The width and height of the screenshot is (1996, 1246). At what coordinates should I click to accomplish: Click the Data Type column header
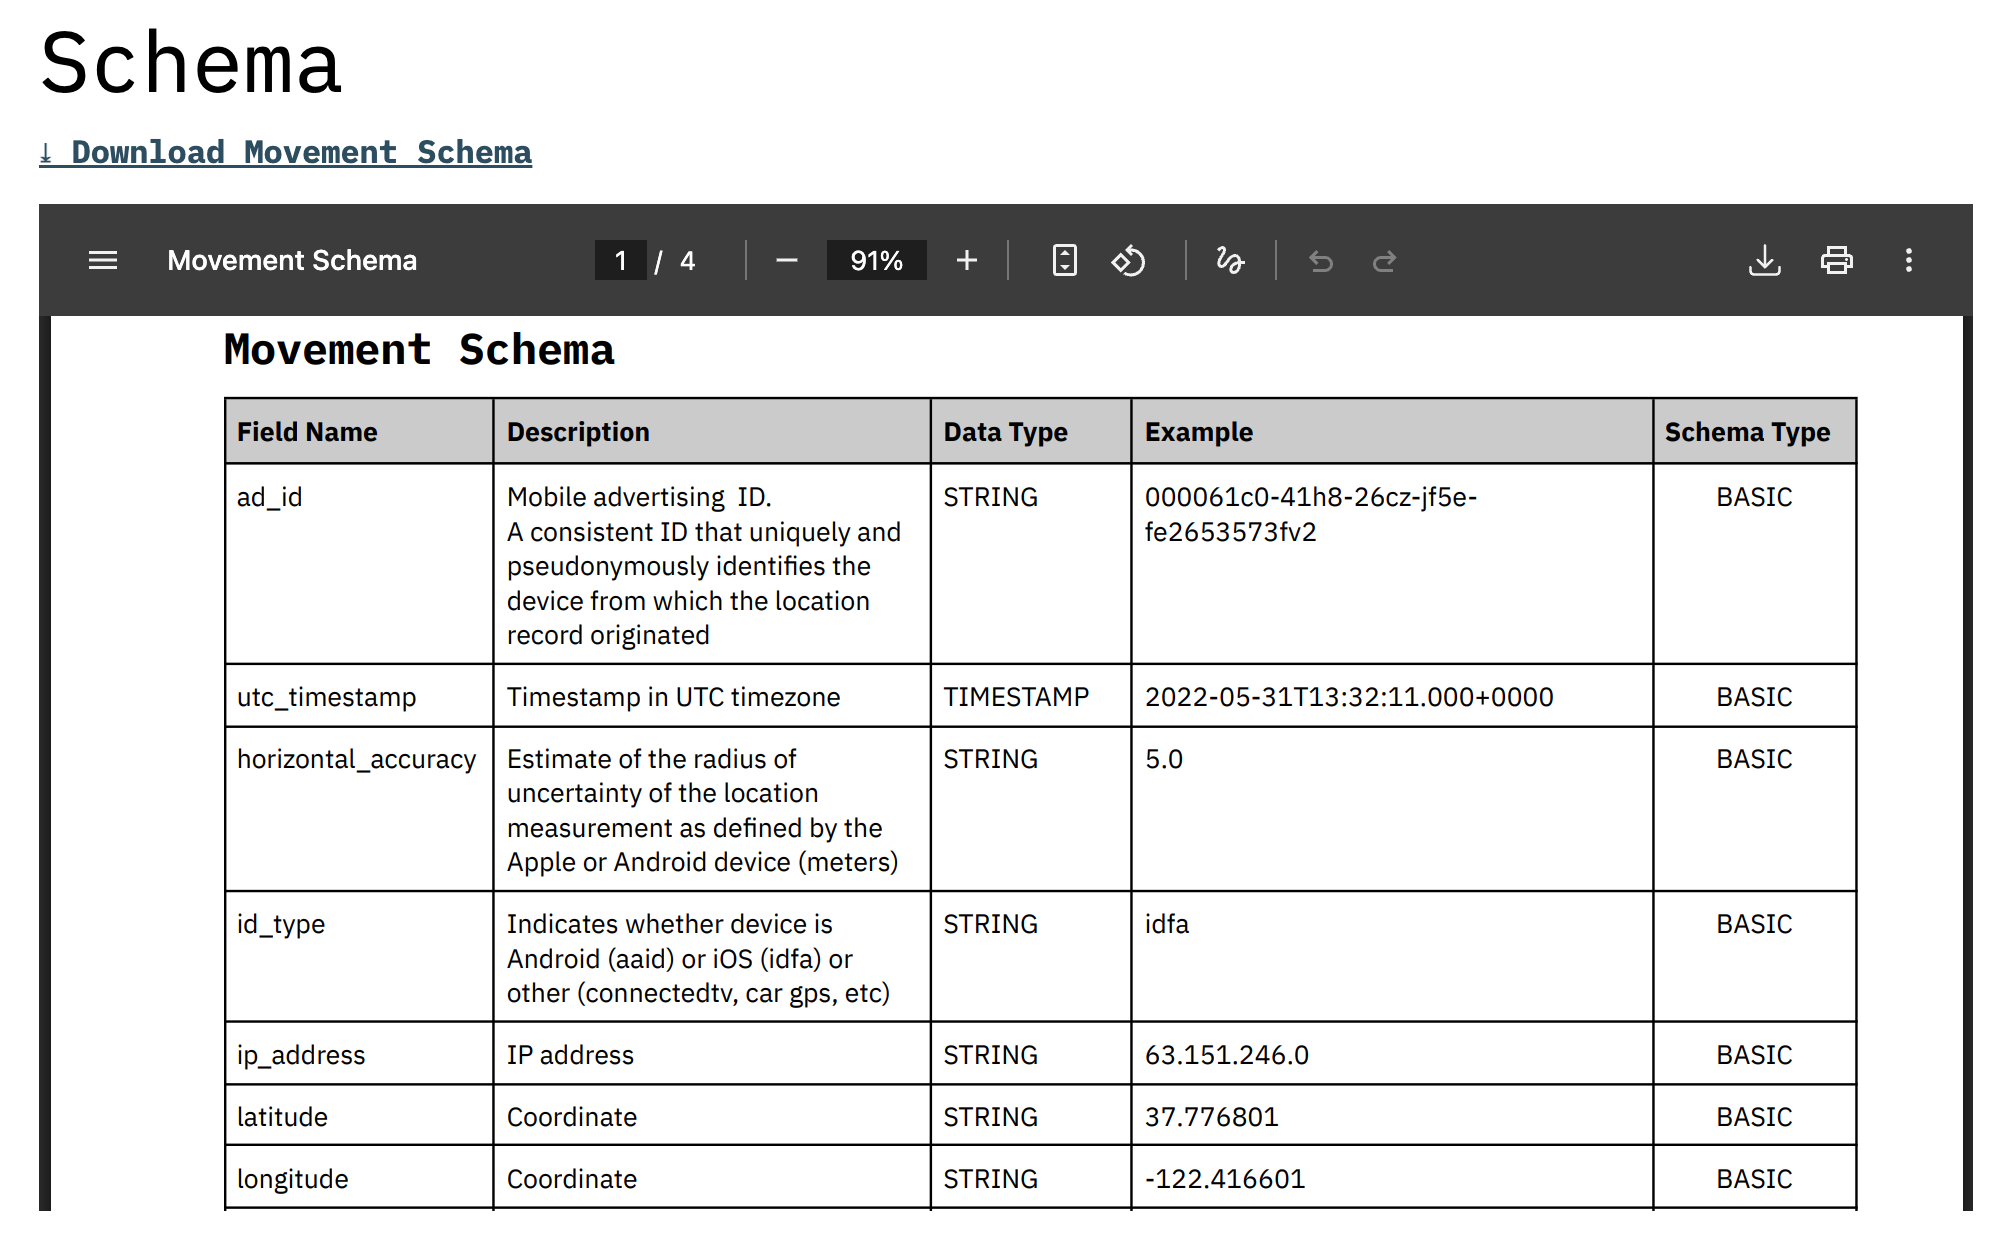1005,432
